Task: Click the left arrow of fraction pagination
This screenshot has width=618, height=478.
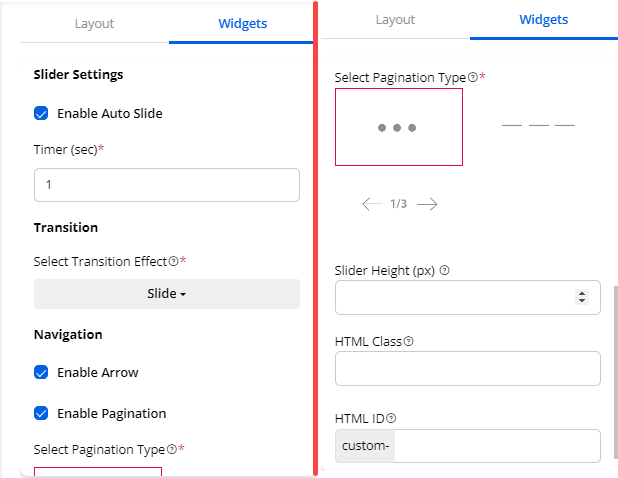Action: coord(372,204)
